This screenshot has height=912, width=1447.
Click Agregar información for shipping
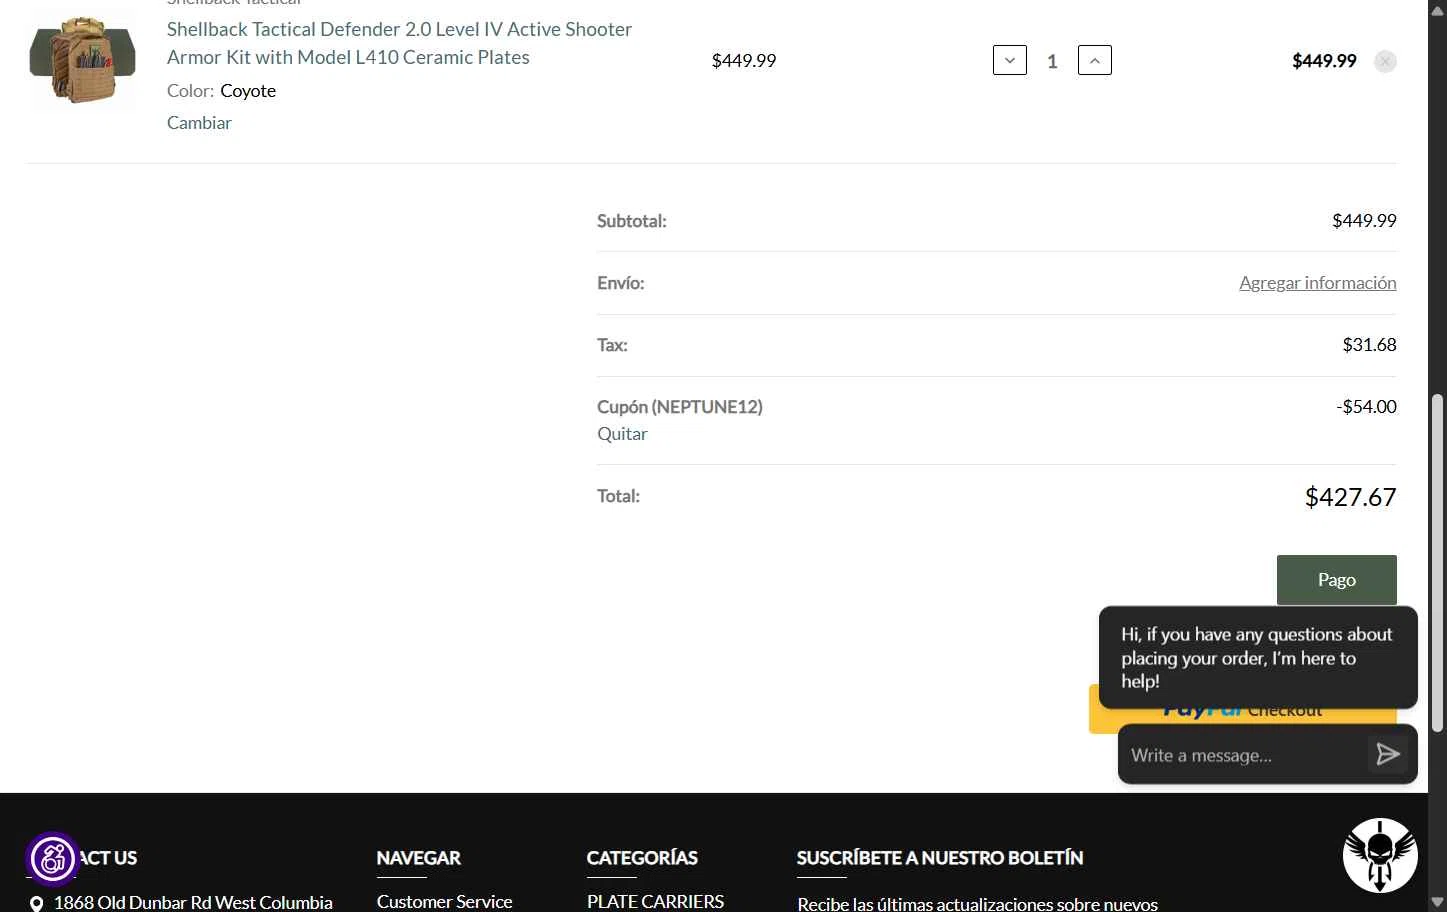(x=1318, y=283)
